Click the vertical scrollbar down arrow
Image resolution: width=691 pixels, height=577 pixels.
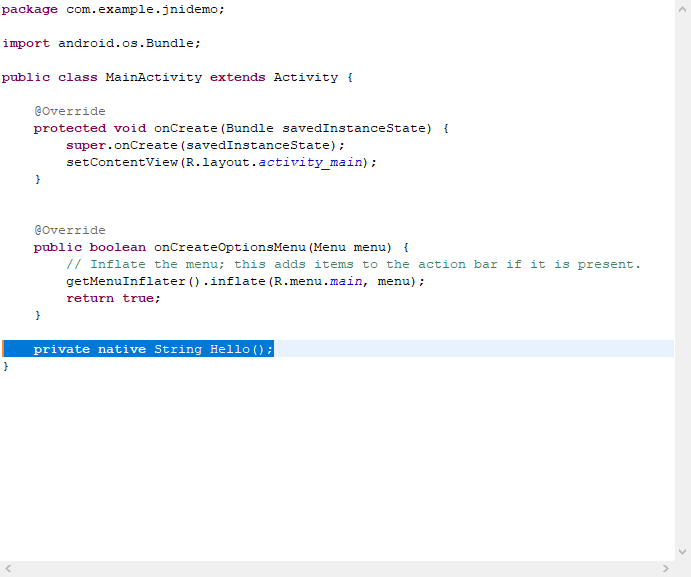(683, 552)
